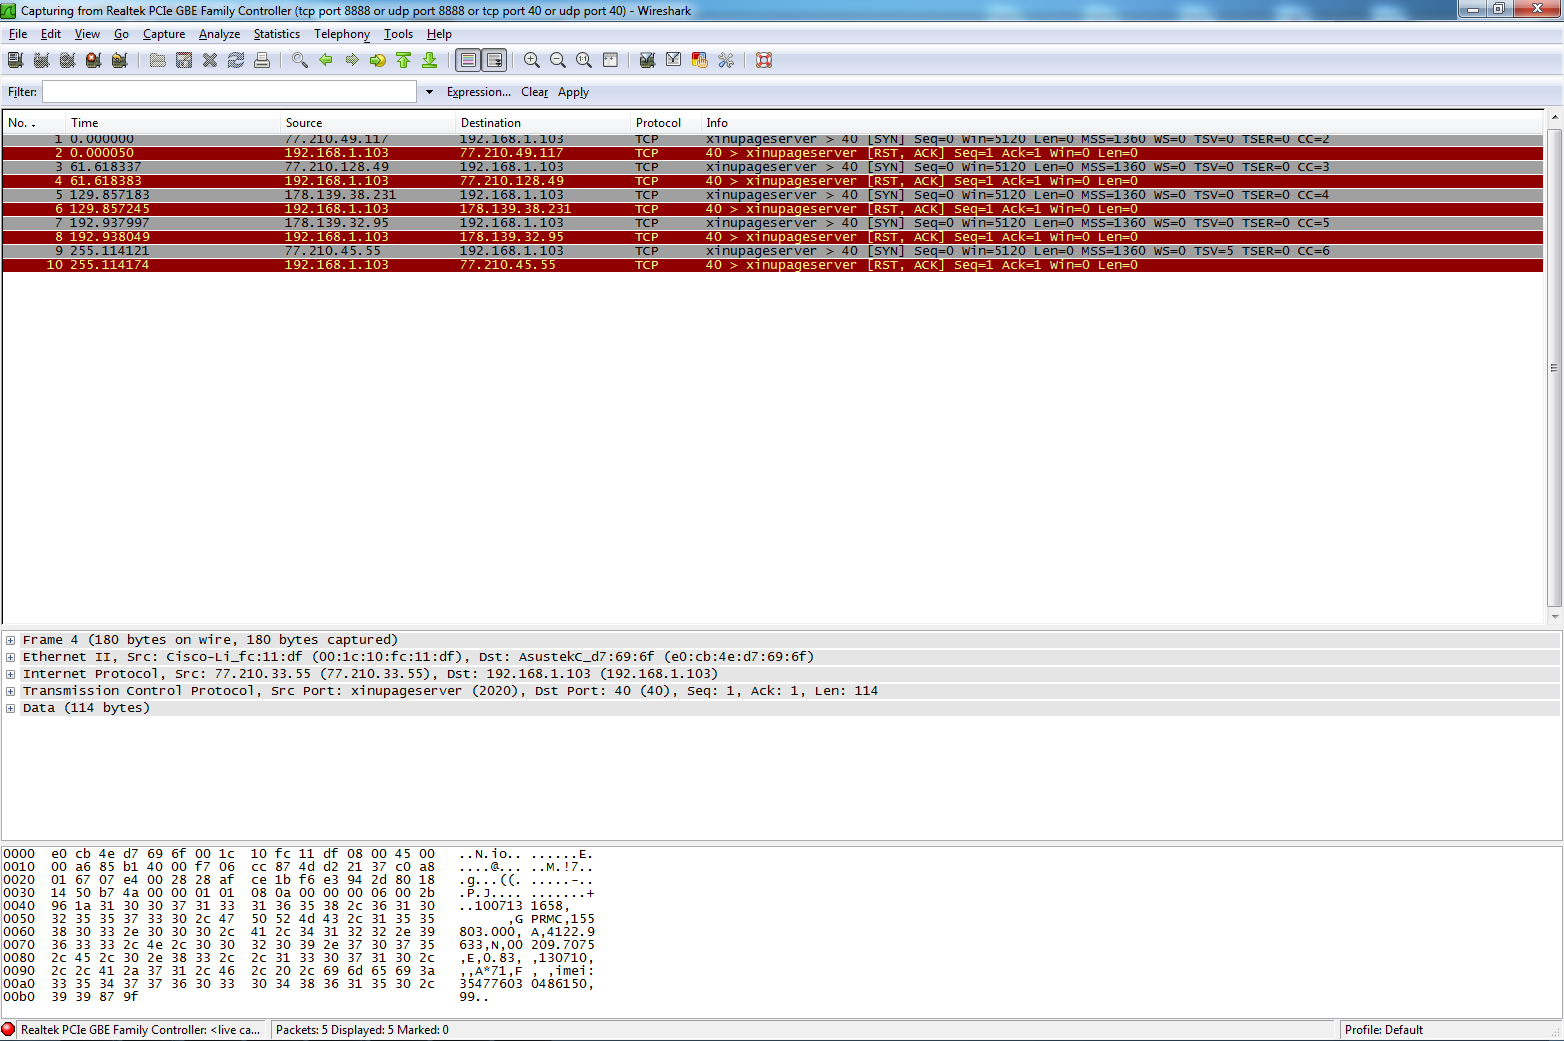Select packet 3 at time 61.618337
Viewport: 1564px width, 1041px height.
click(x=773, y=167)
